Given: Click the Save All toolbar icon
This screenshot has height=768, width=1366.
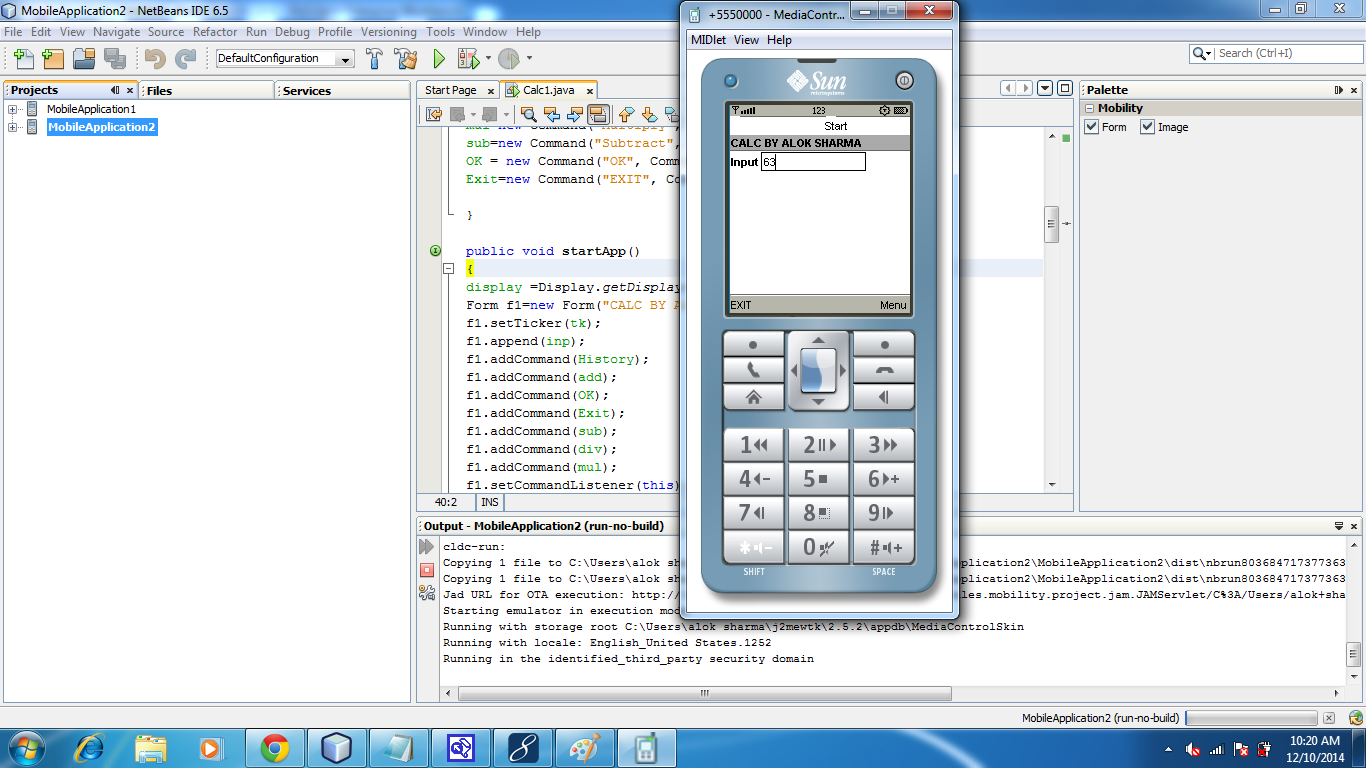Looking at the screenshot, I should coord(115,58).
